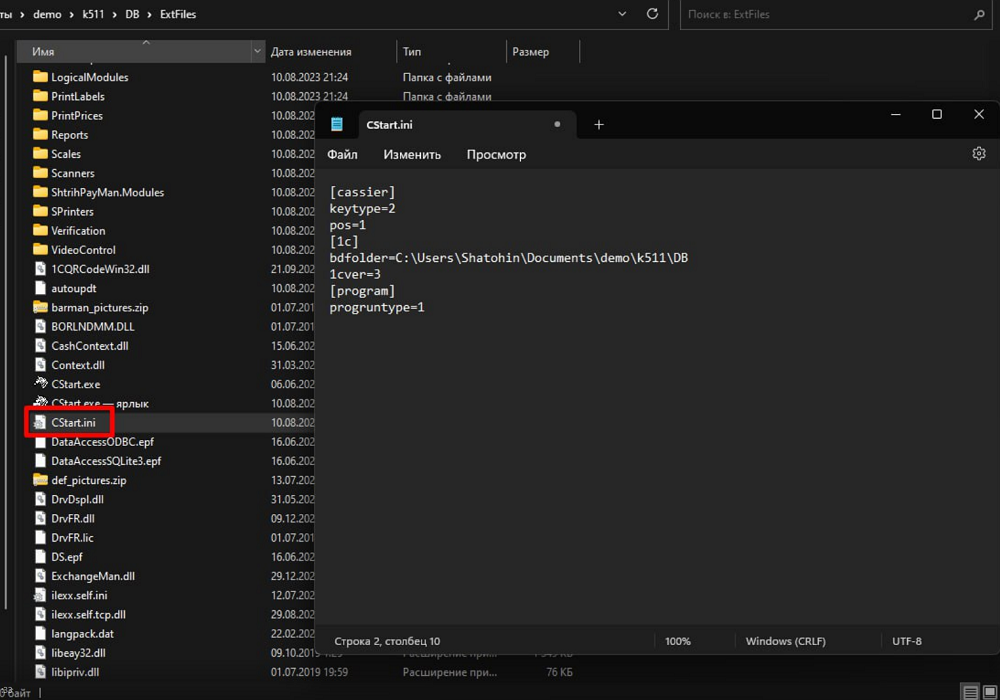Select barman_pictures.zip archive icon
This screenshot has height=700, width=1000.
click(x=40, y=307)
